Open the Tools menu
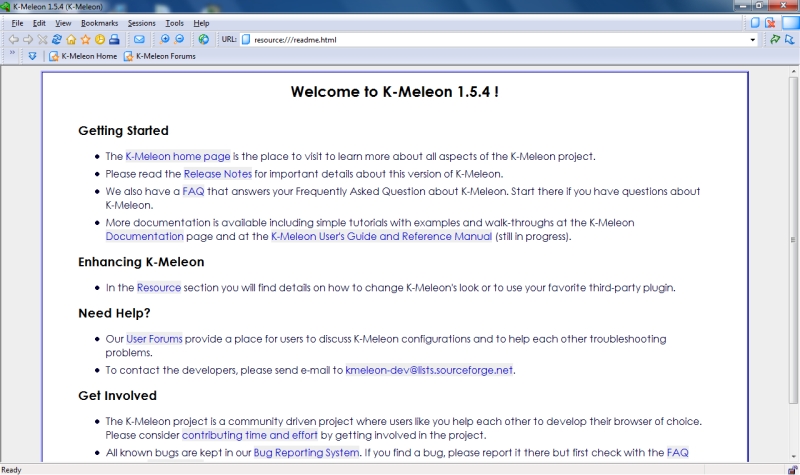This screenshot has height=475, width=800. pos(174,23)
